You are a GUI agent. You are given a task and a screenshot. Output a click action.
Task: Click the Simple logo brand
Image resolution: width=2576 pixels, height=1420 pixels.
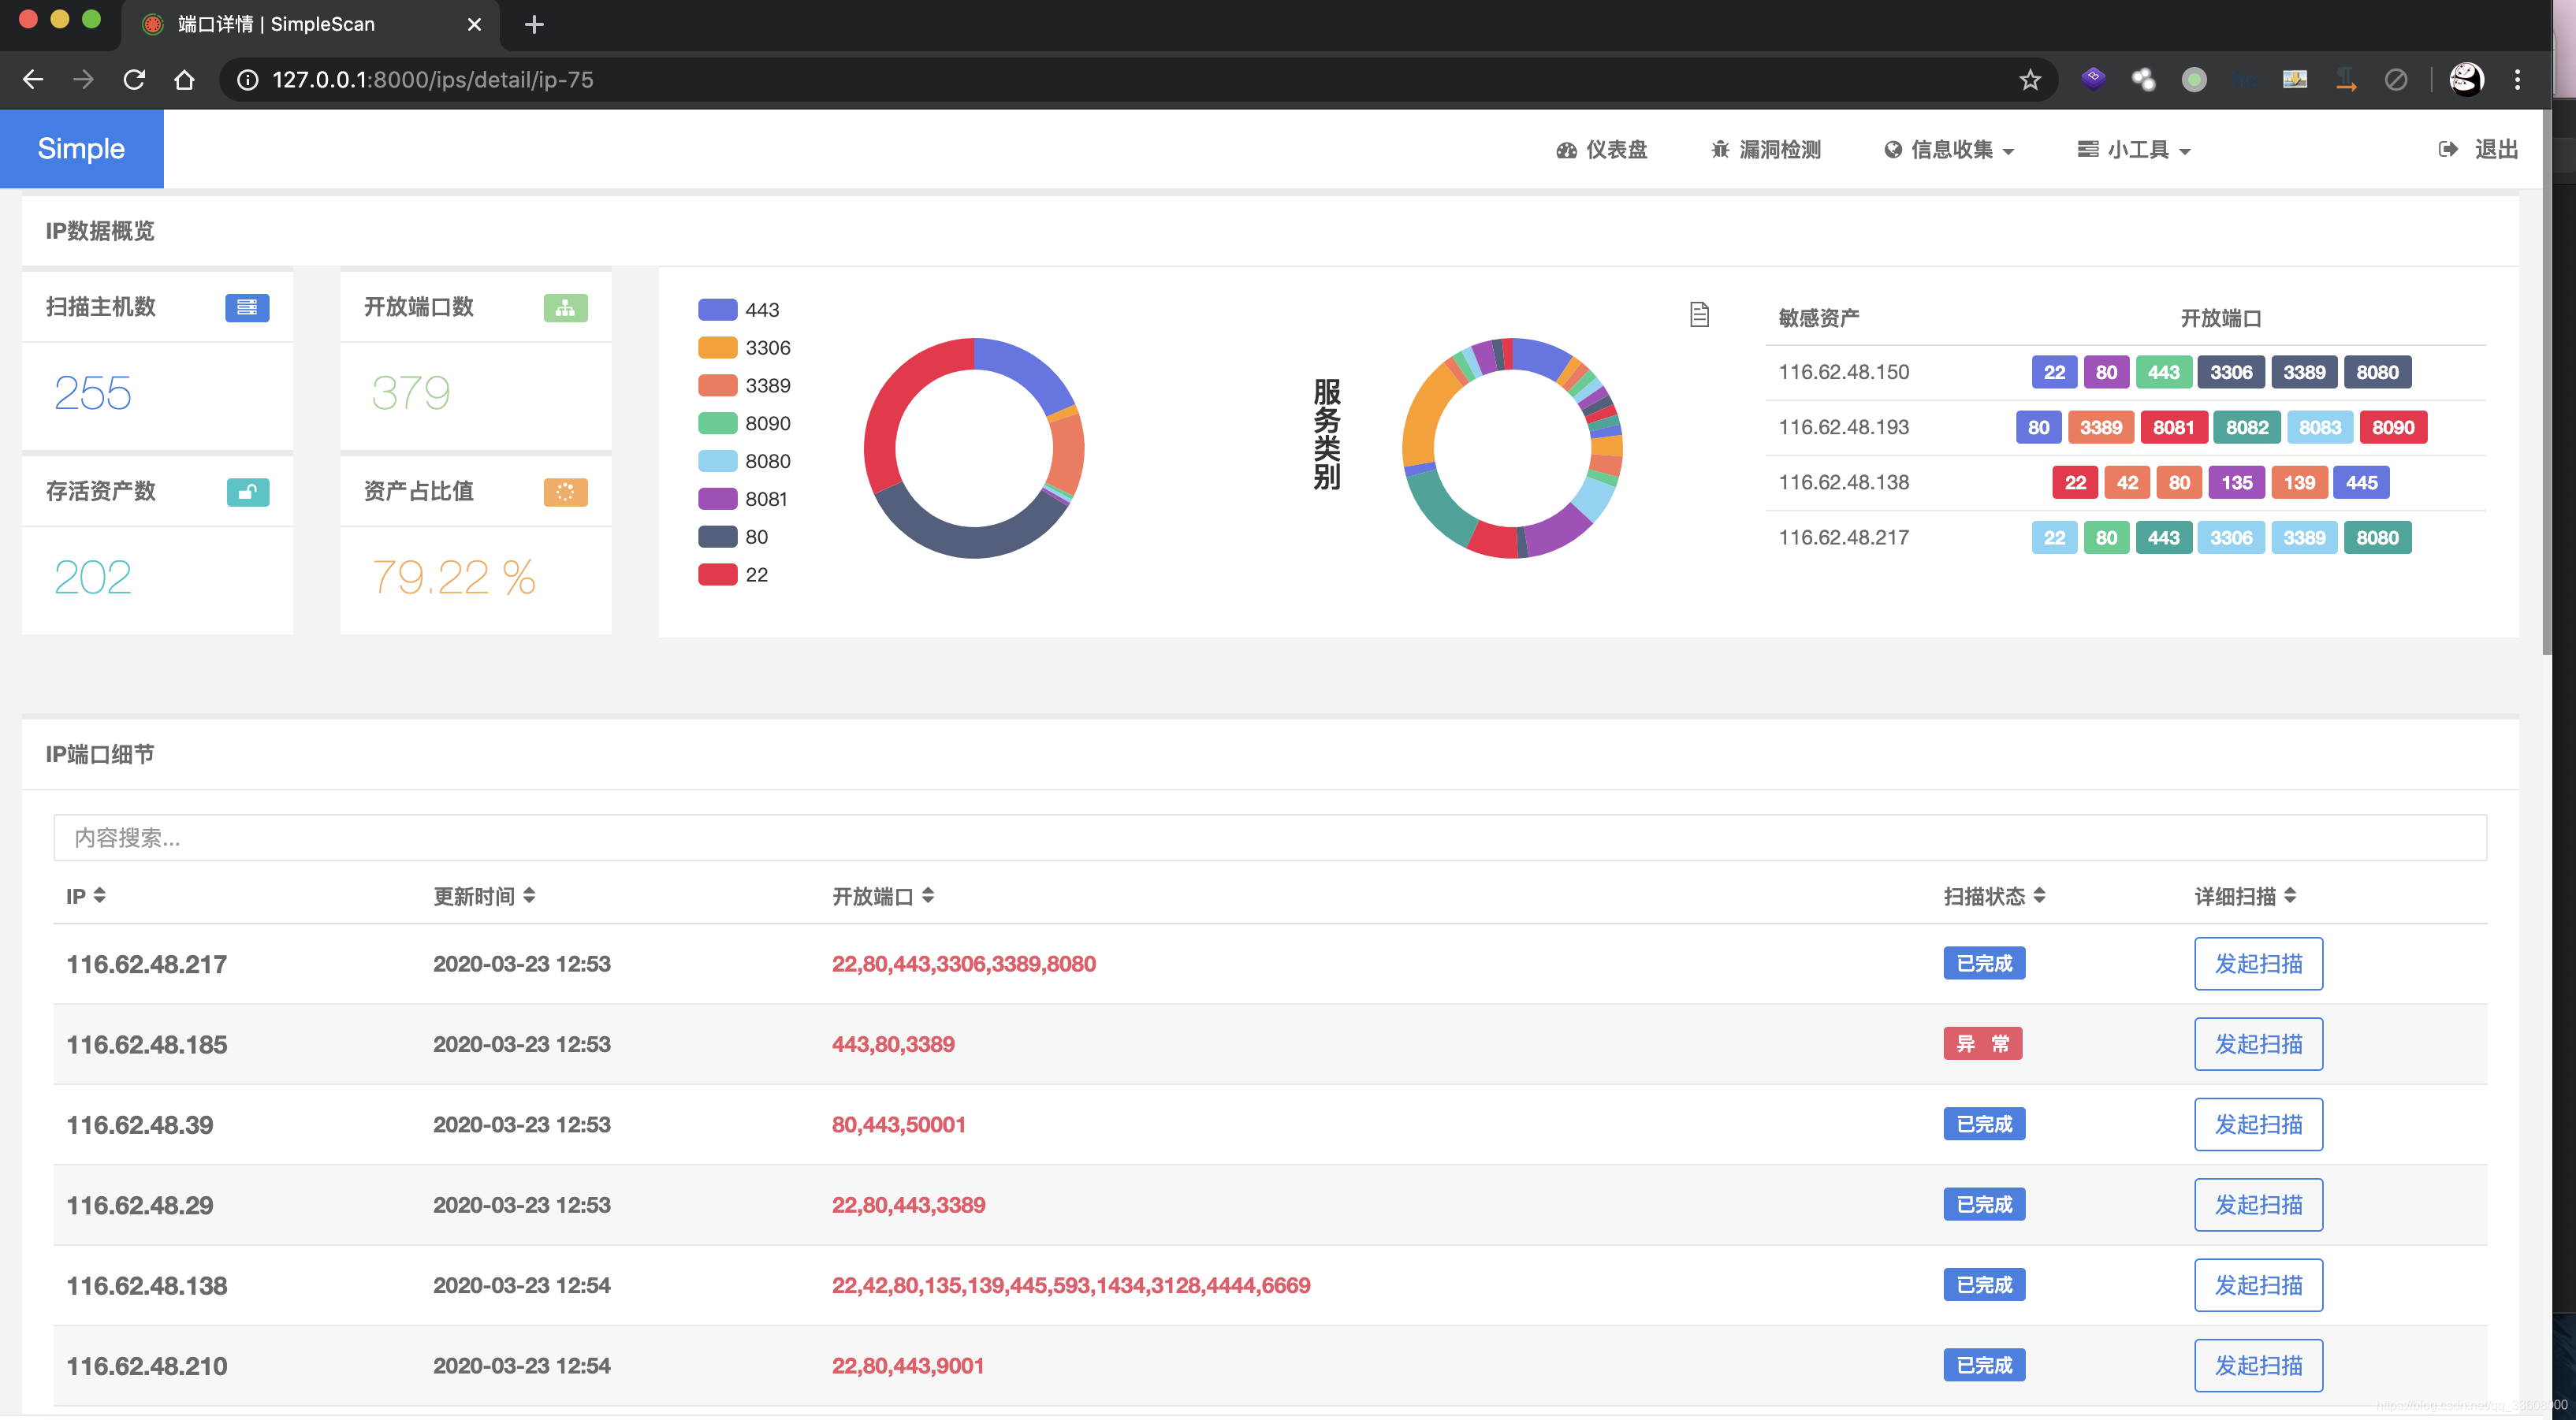coord(82,149)
